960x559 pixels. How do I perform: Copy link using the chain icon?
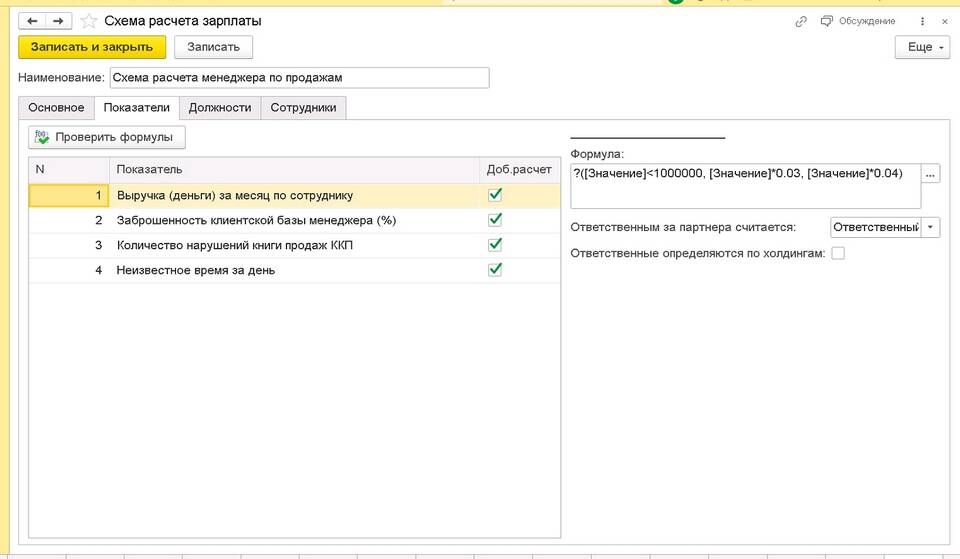click(x=800, y=20)
